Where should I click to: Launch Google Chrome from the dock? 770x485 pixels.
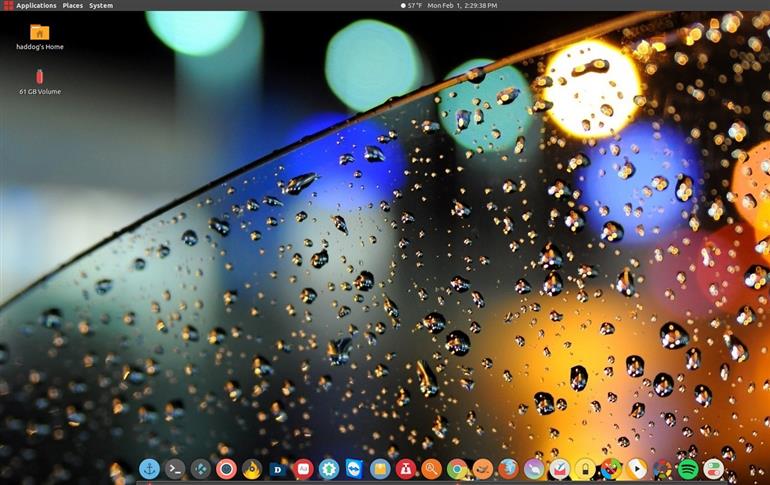coord(457,469)
